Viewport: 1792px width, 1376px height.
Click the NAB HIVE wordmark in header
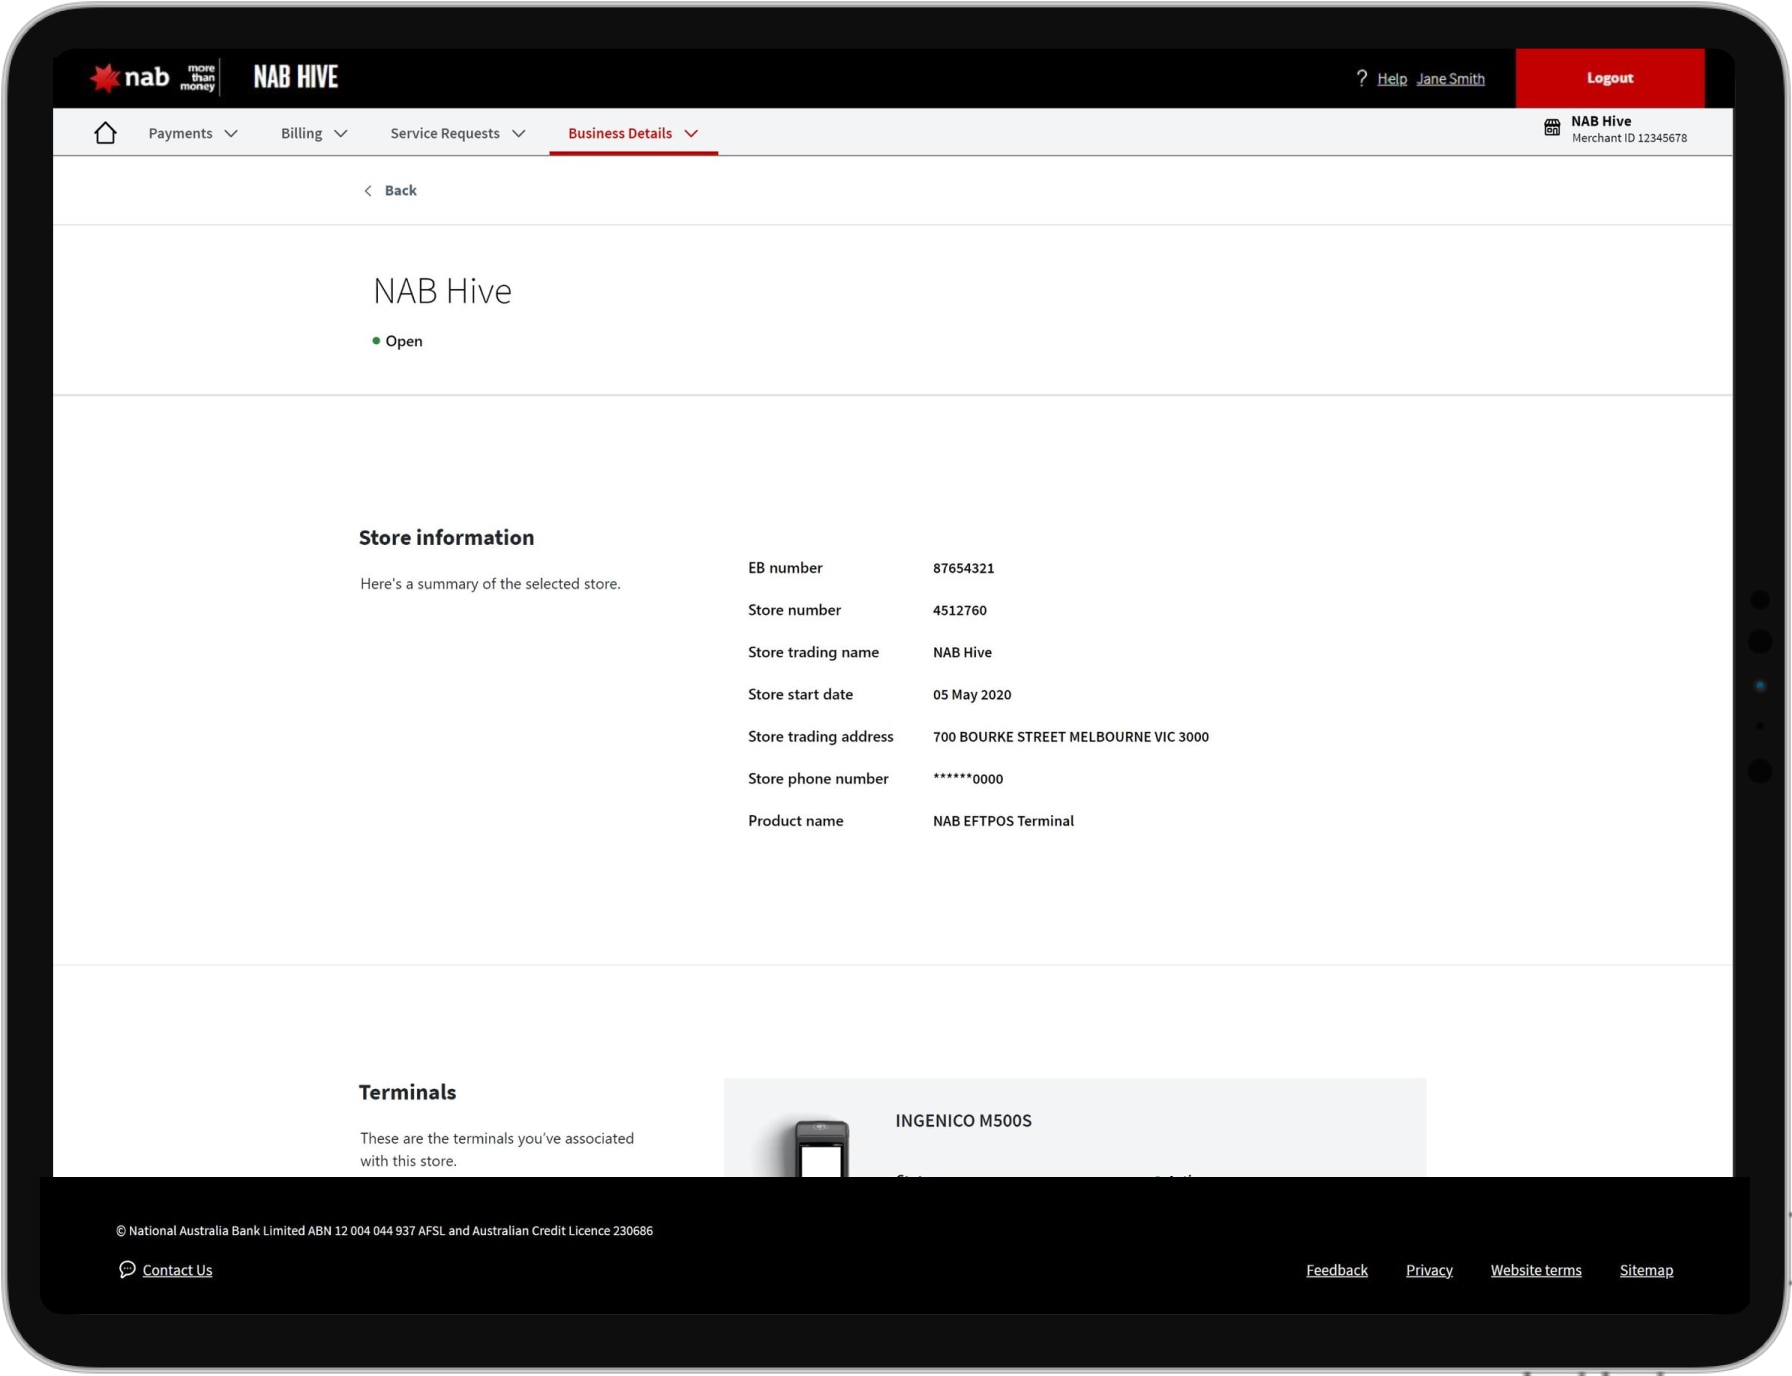point(296,77)
